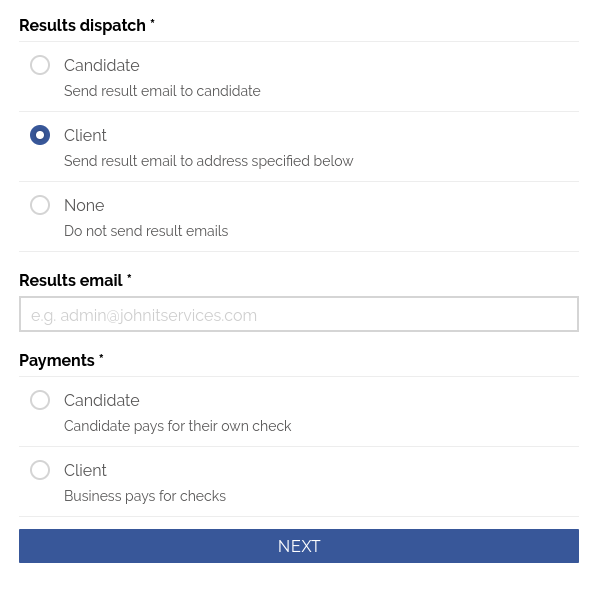Click "Send result email to address specified below"
This screenshot has width=607, height=592.
(x=208, y=161)
